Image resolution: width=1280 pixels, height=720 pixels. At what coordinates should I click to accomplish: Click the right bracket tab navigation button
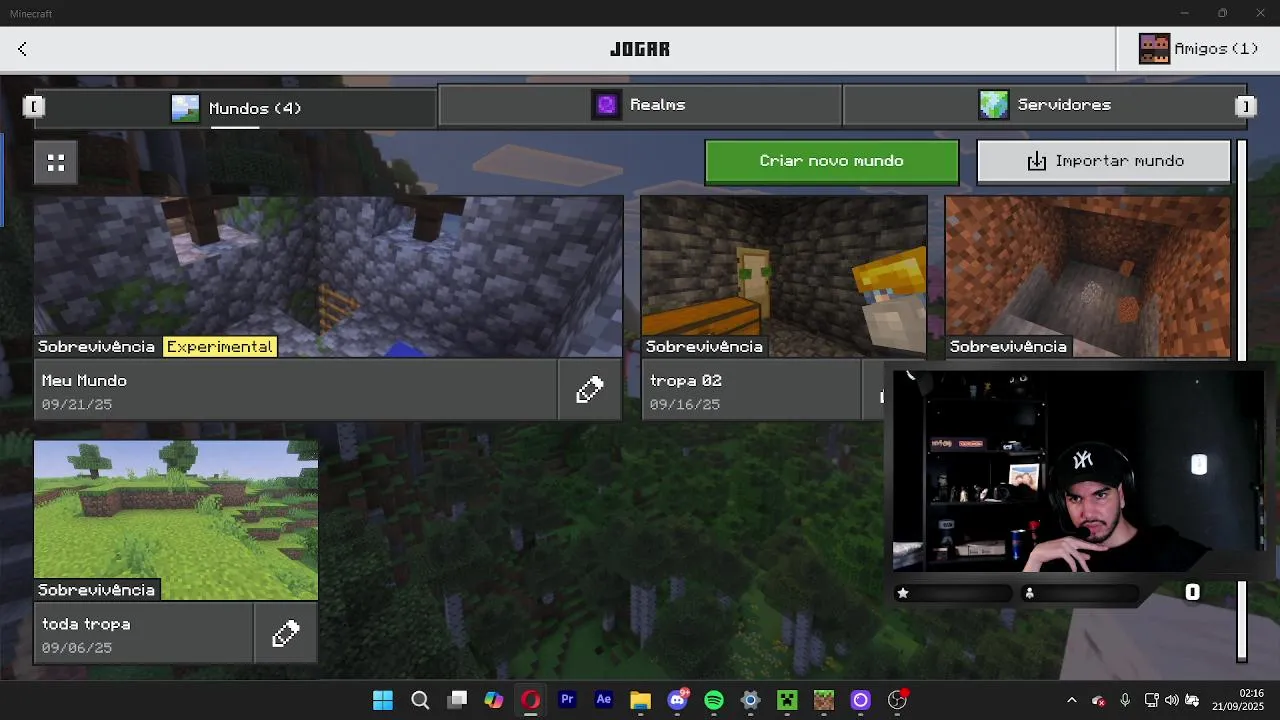pos(1245,106)
